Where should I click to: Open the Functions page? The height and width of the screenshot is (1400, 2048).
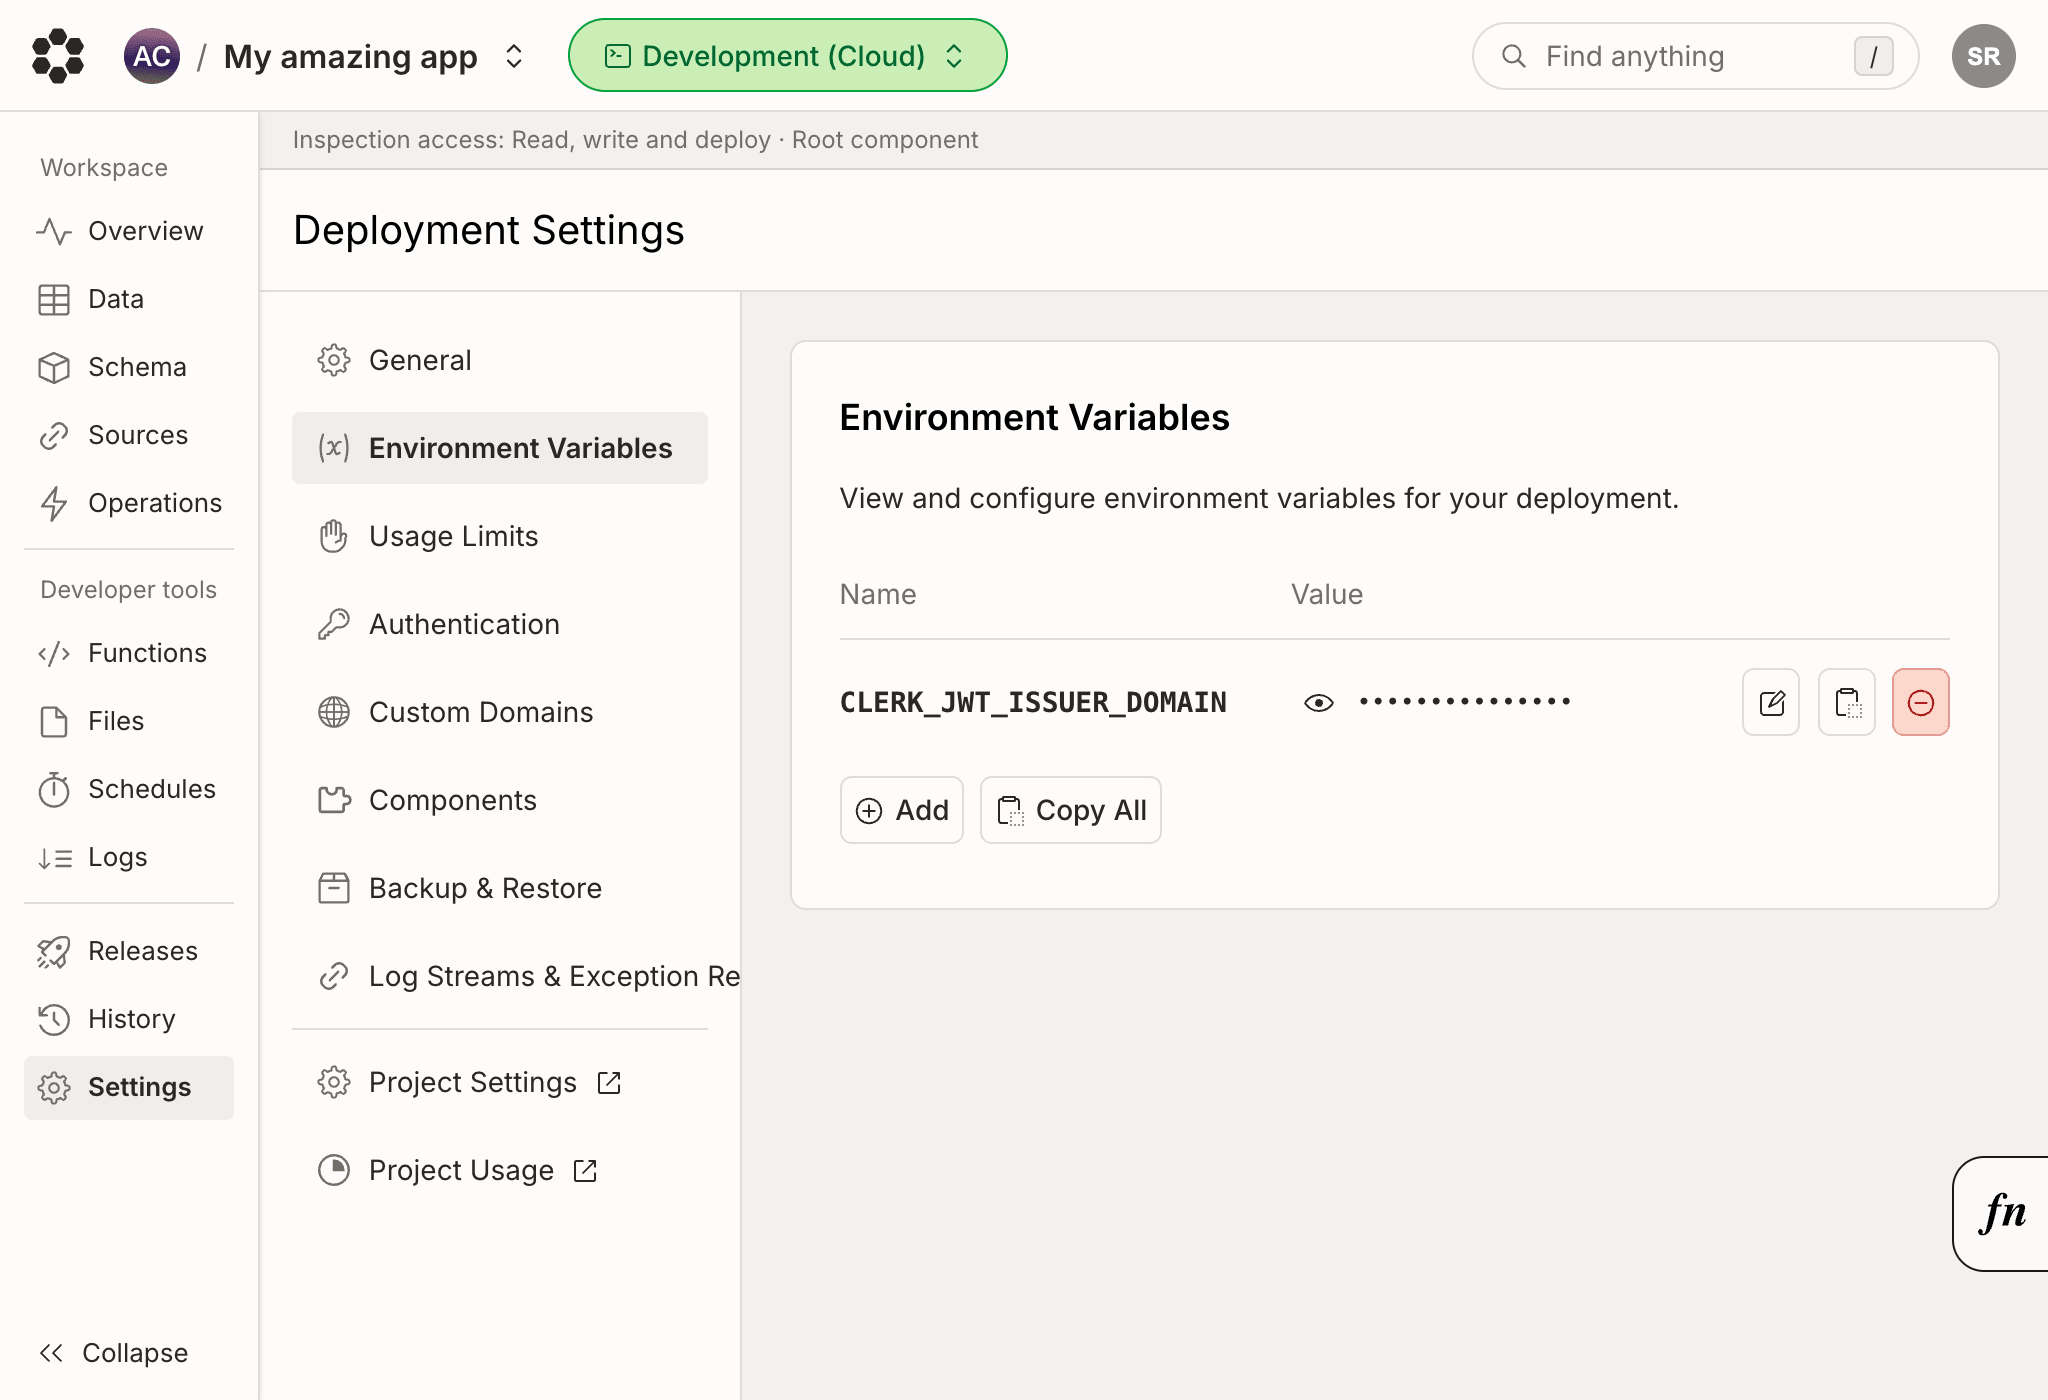(128, 653)
